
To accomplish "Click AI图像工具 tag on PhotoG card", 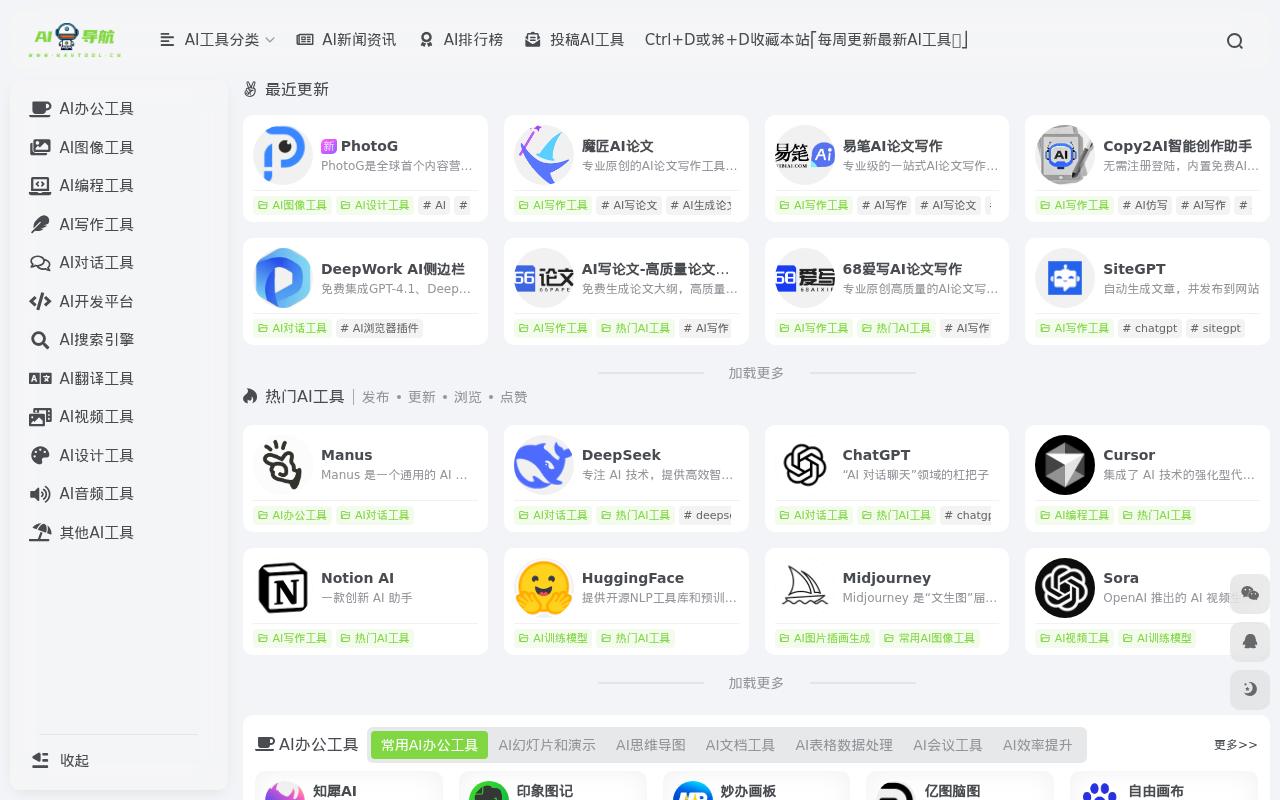I will [292, 205].
